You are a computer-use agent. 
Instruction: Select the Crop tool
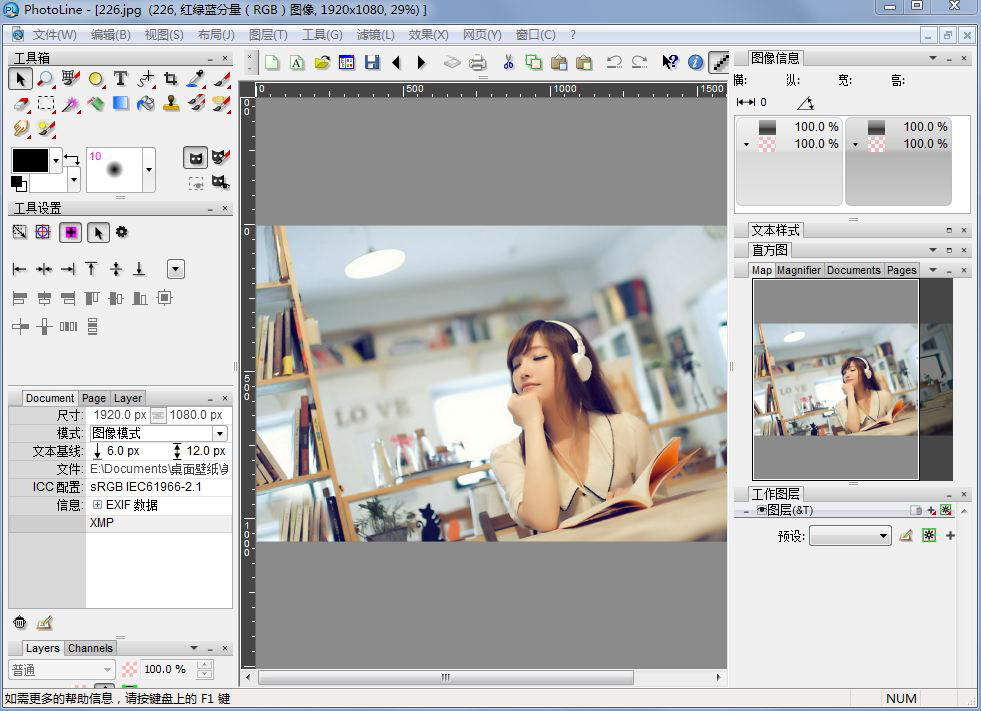click(x=170, y=79)
